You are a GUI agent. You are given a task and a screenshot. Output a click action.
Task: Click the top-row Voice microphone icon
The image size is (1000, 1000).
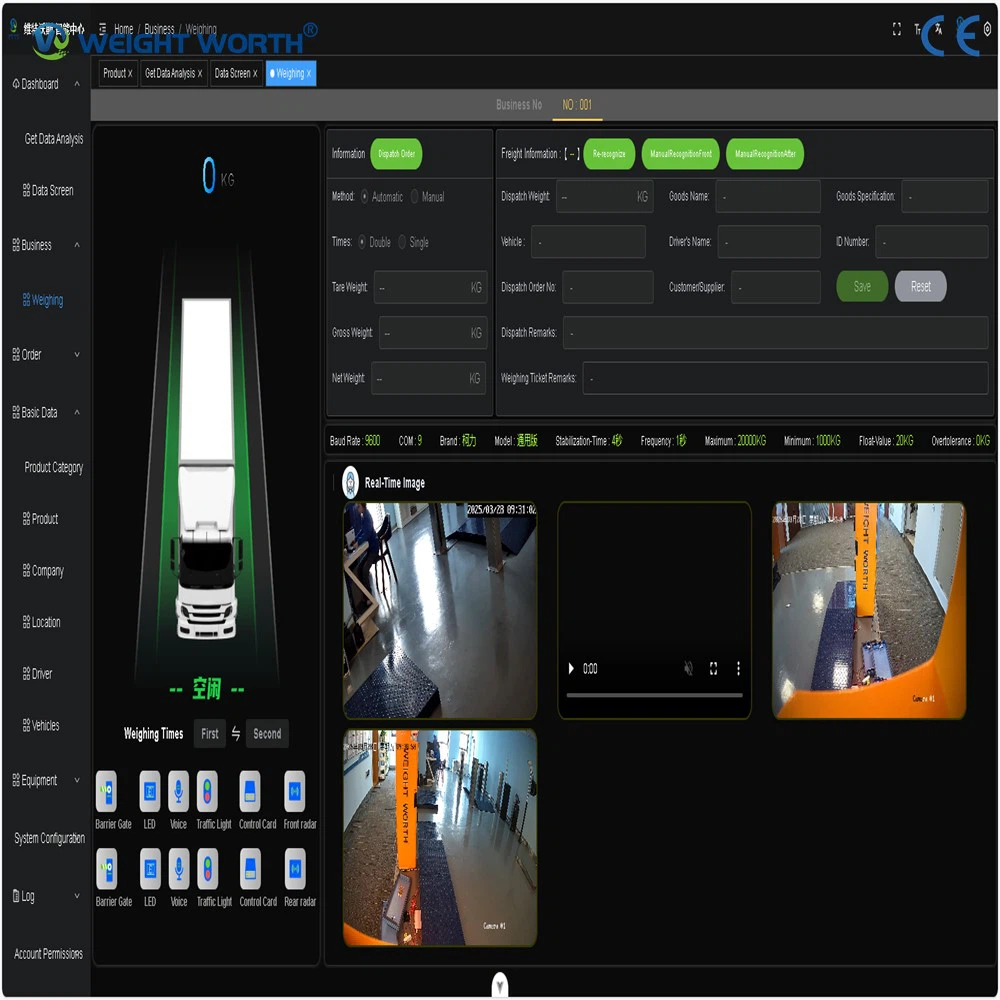[x=178, y=791]
